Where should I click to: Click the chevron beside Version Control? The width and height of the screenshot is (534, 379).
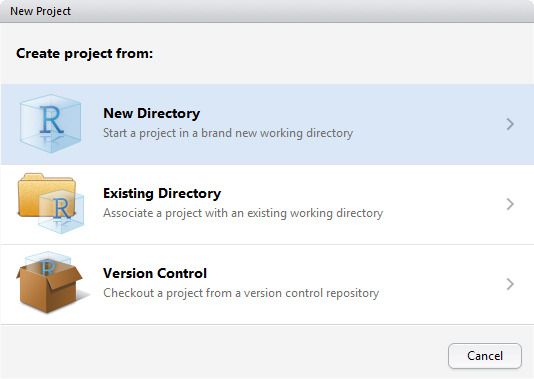pos(510,284)
